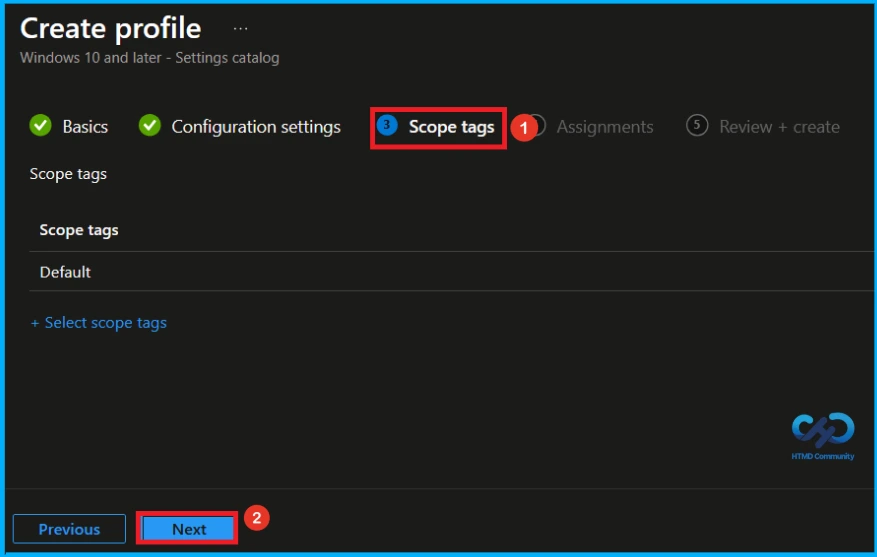Open the Configuration settings step
877x557 pixels.
click(256, 127)
